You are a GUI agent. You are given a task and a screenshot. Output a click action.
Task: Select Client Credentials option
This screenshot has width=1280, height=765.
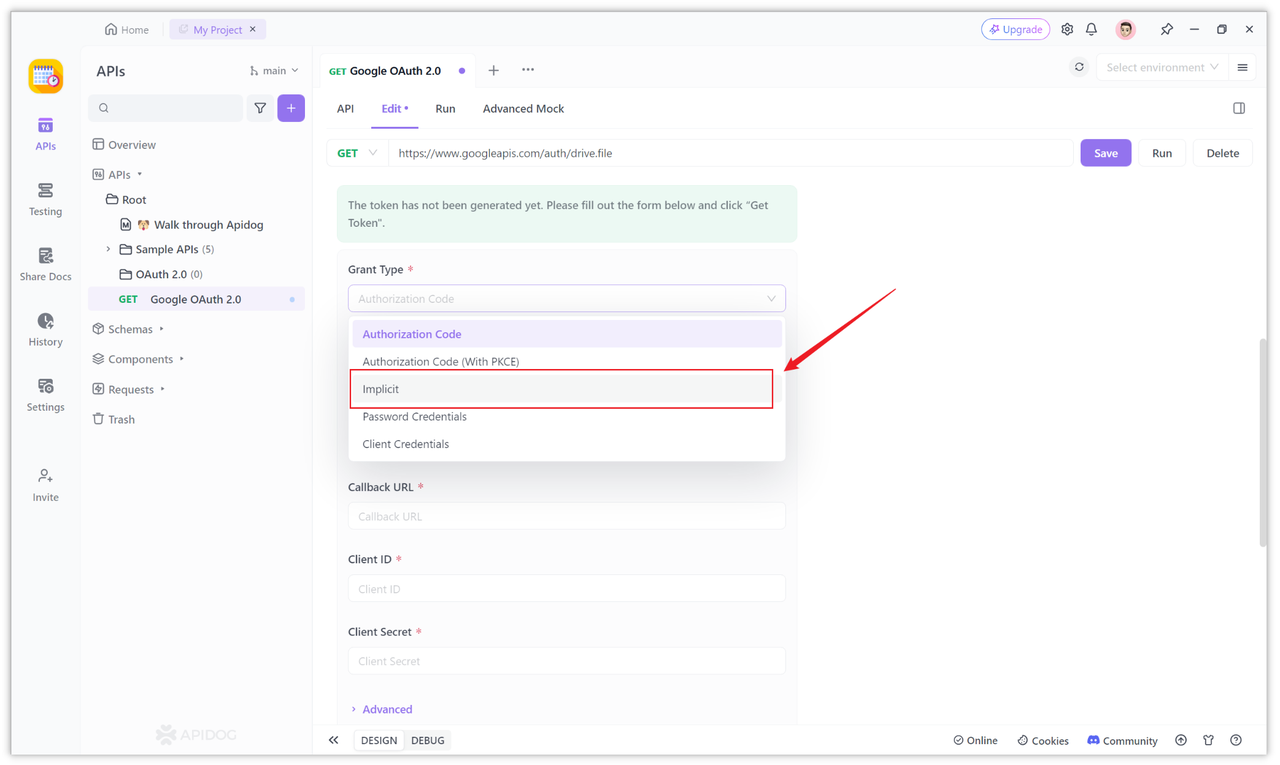click(x=567, y=444)
